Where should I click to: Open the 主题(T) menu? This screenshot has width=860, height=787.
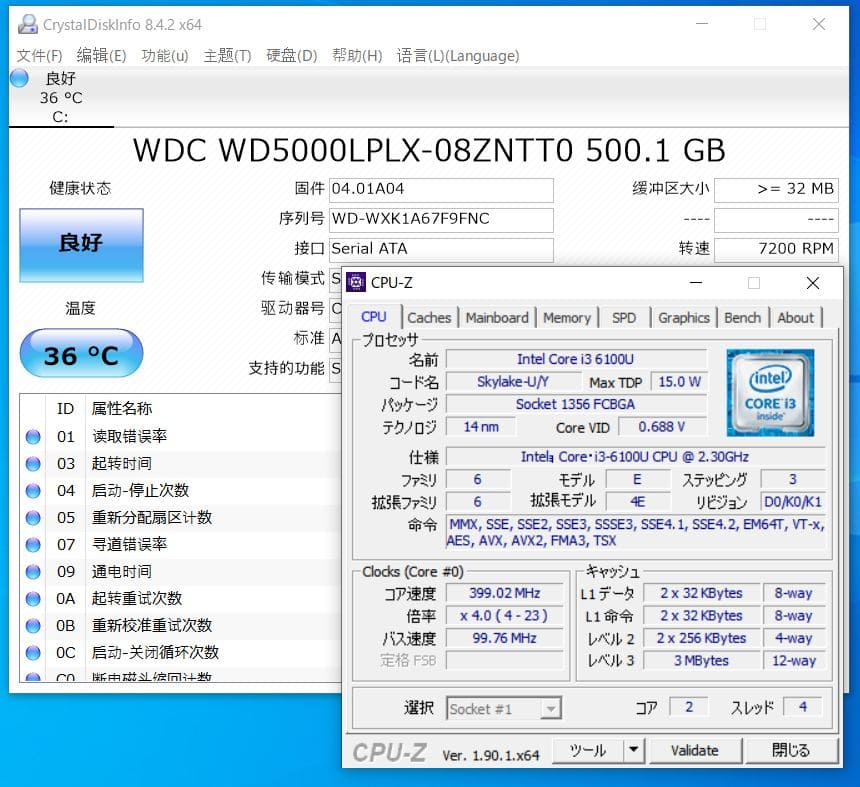tap(227, 55)
